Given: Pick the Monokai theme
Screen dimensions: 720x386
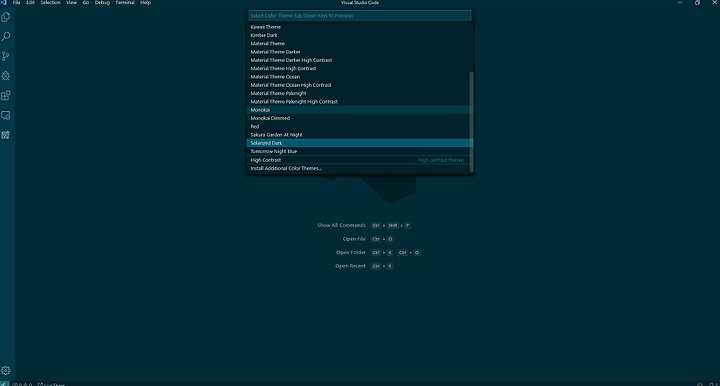Looking at the screenshot, I should point(360,110).
